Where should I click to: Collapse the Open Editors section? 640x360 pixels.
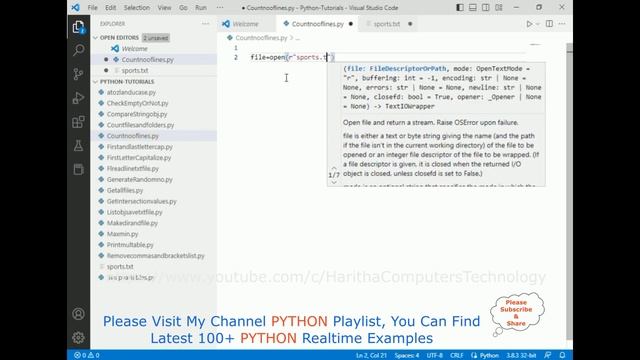pyautogui.click(x=96, y=38)
